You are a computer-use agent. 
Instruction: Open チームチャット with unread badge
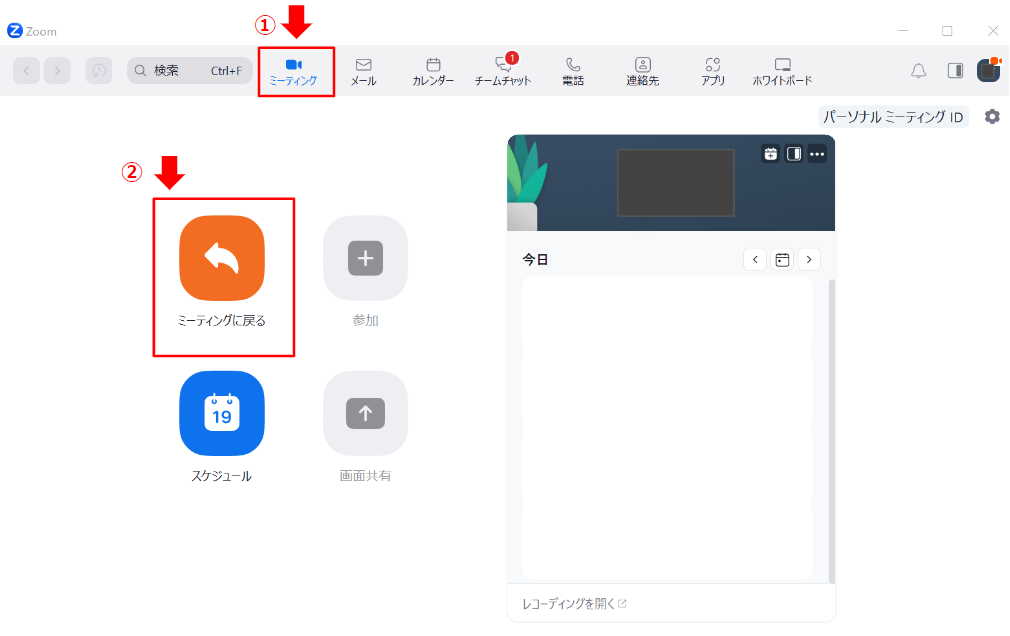click(x=503, y=72)
